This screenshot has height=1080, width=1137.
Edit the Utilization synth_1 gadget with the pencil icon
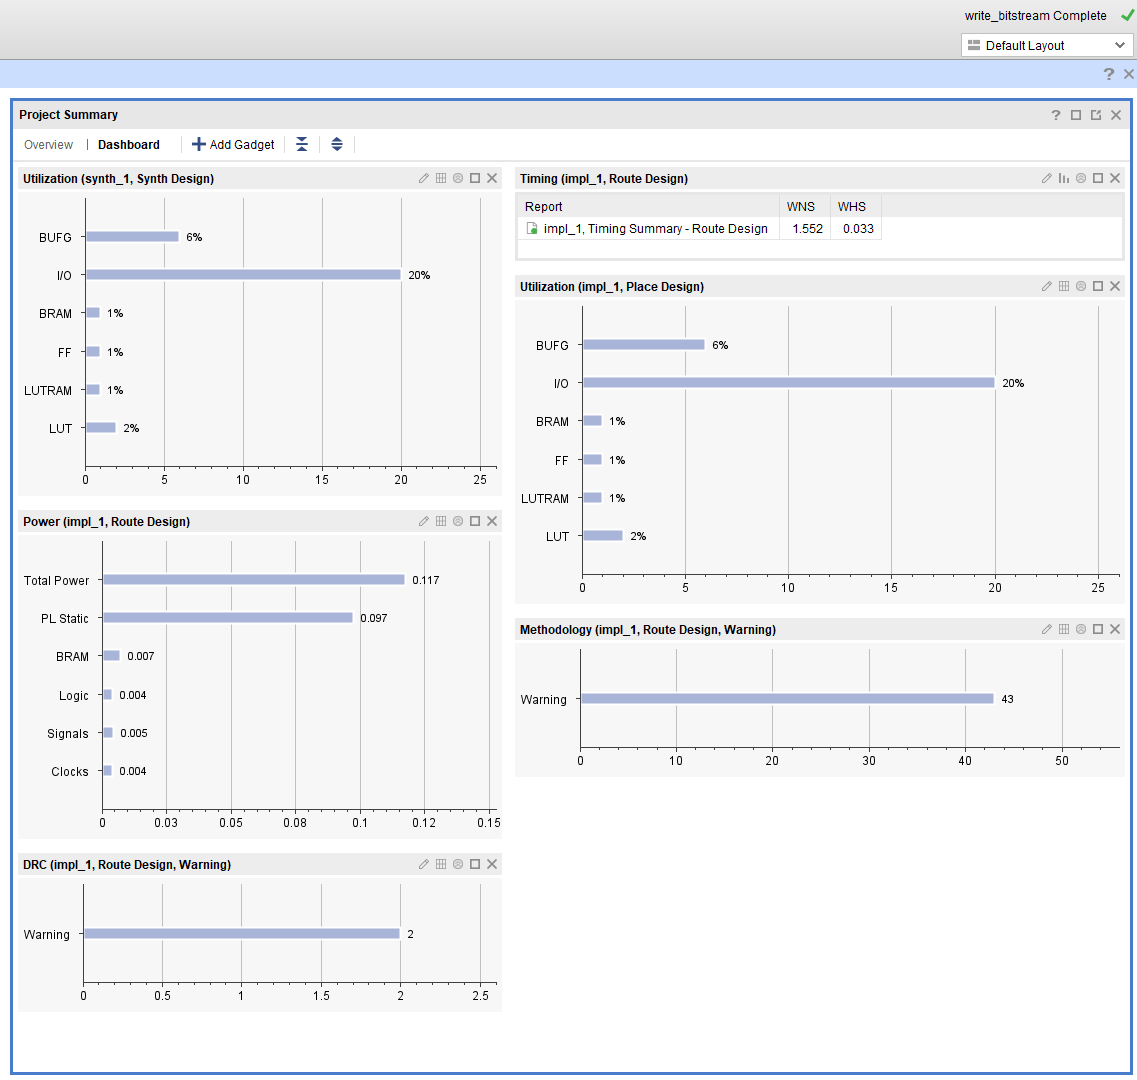coord(423,178)
